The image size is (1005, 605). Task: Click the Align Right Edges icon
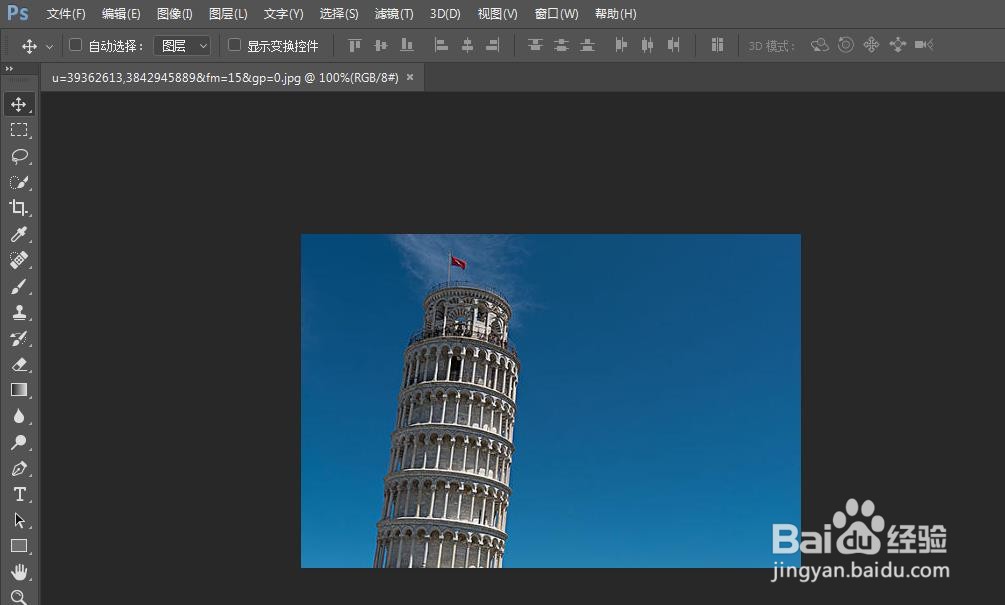pyautogui.click(x=493, y=45)
